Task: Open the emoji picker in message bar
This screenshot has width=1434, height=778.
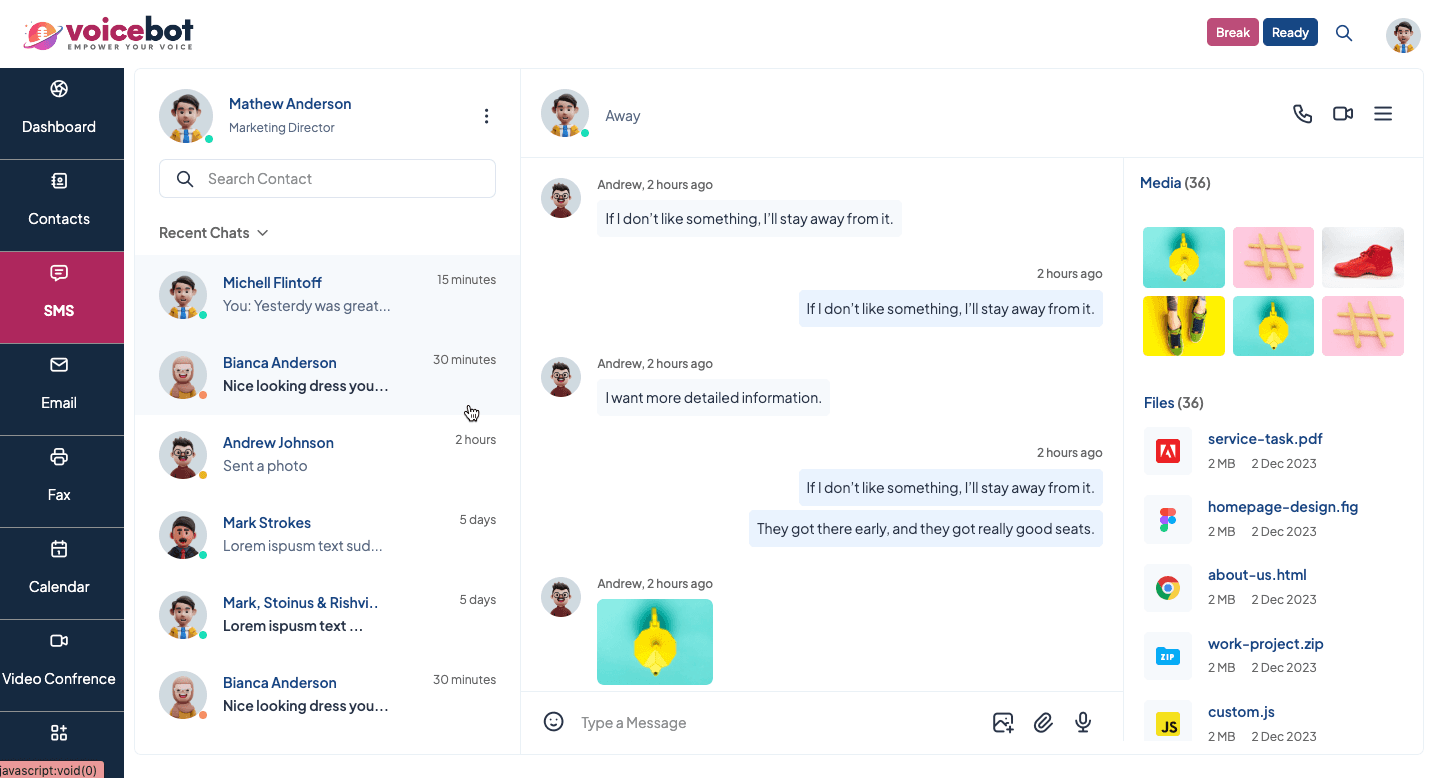Action: [554, 722]
